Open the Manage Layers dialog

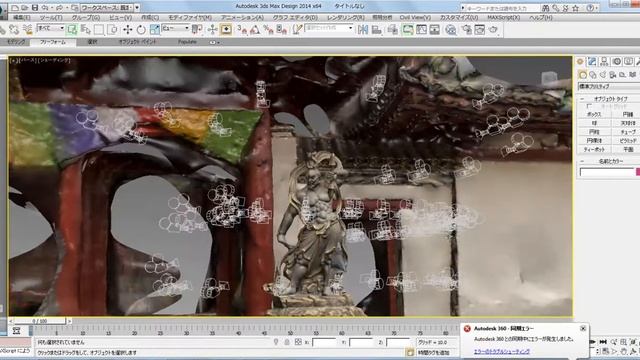coord(392,29)
